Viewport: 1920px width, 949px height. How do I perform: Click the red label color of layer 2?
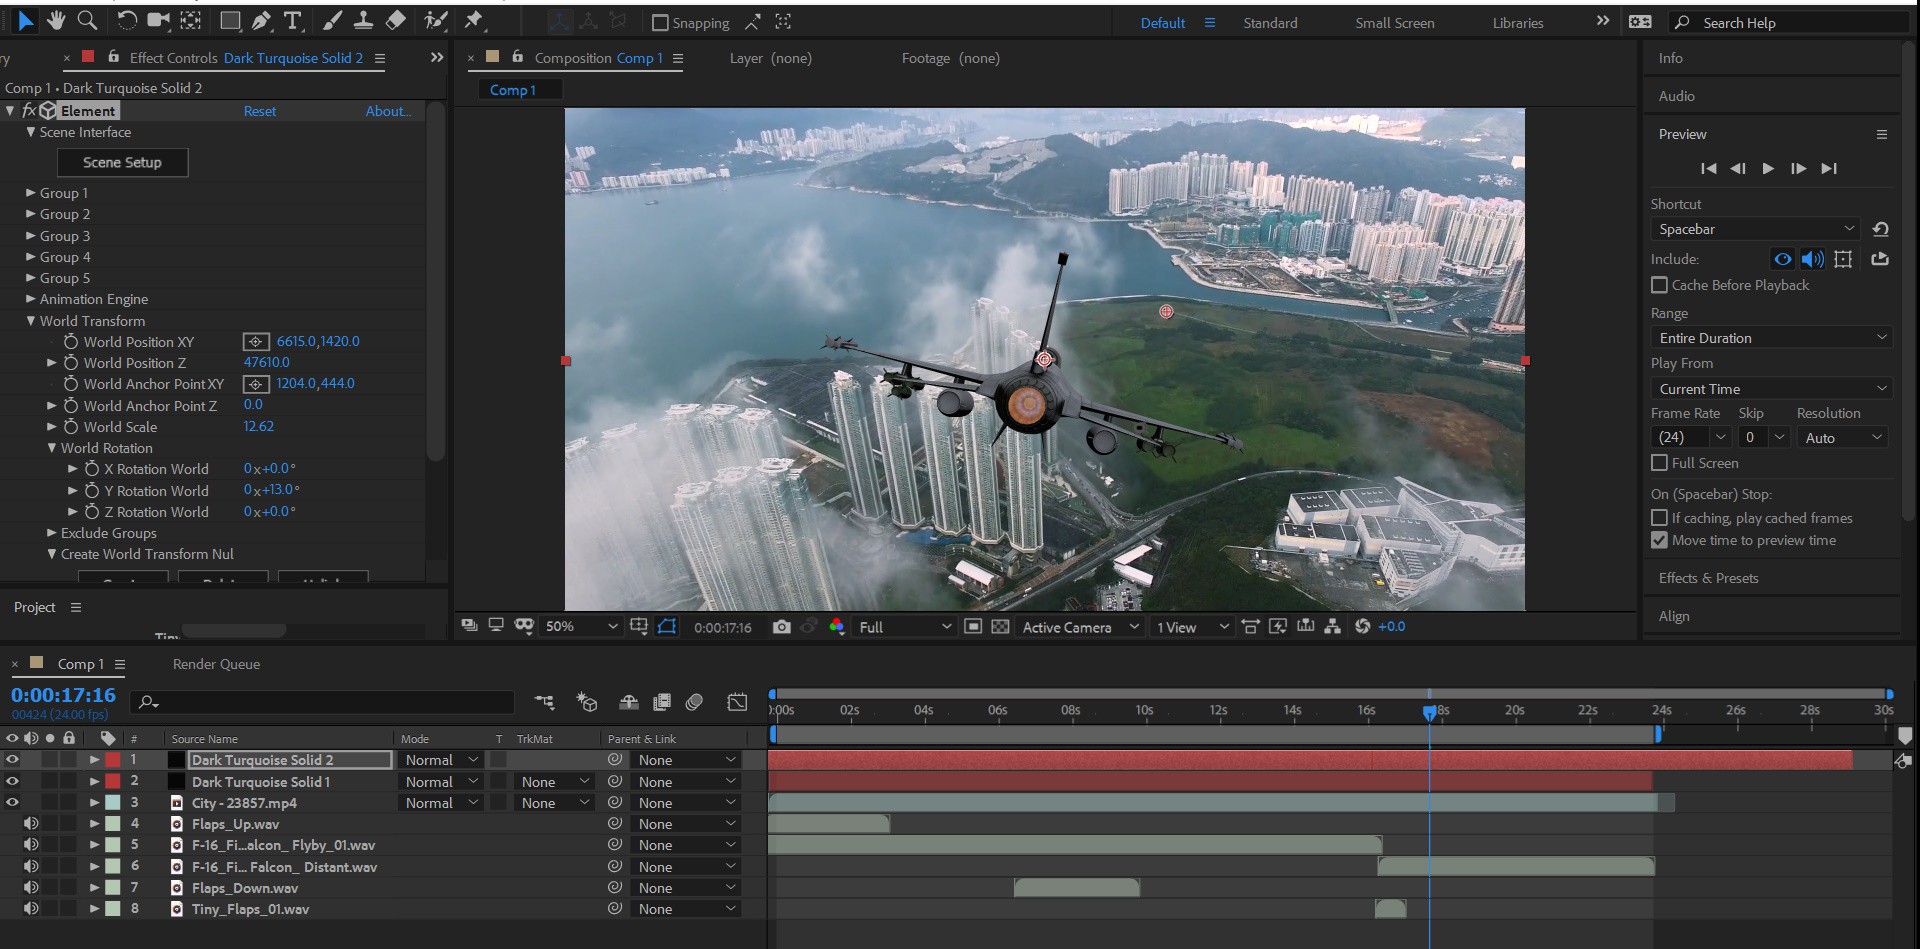point(113,781)
